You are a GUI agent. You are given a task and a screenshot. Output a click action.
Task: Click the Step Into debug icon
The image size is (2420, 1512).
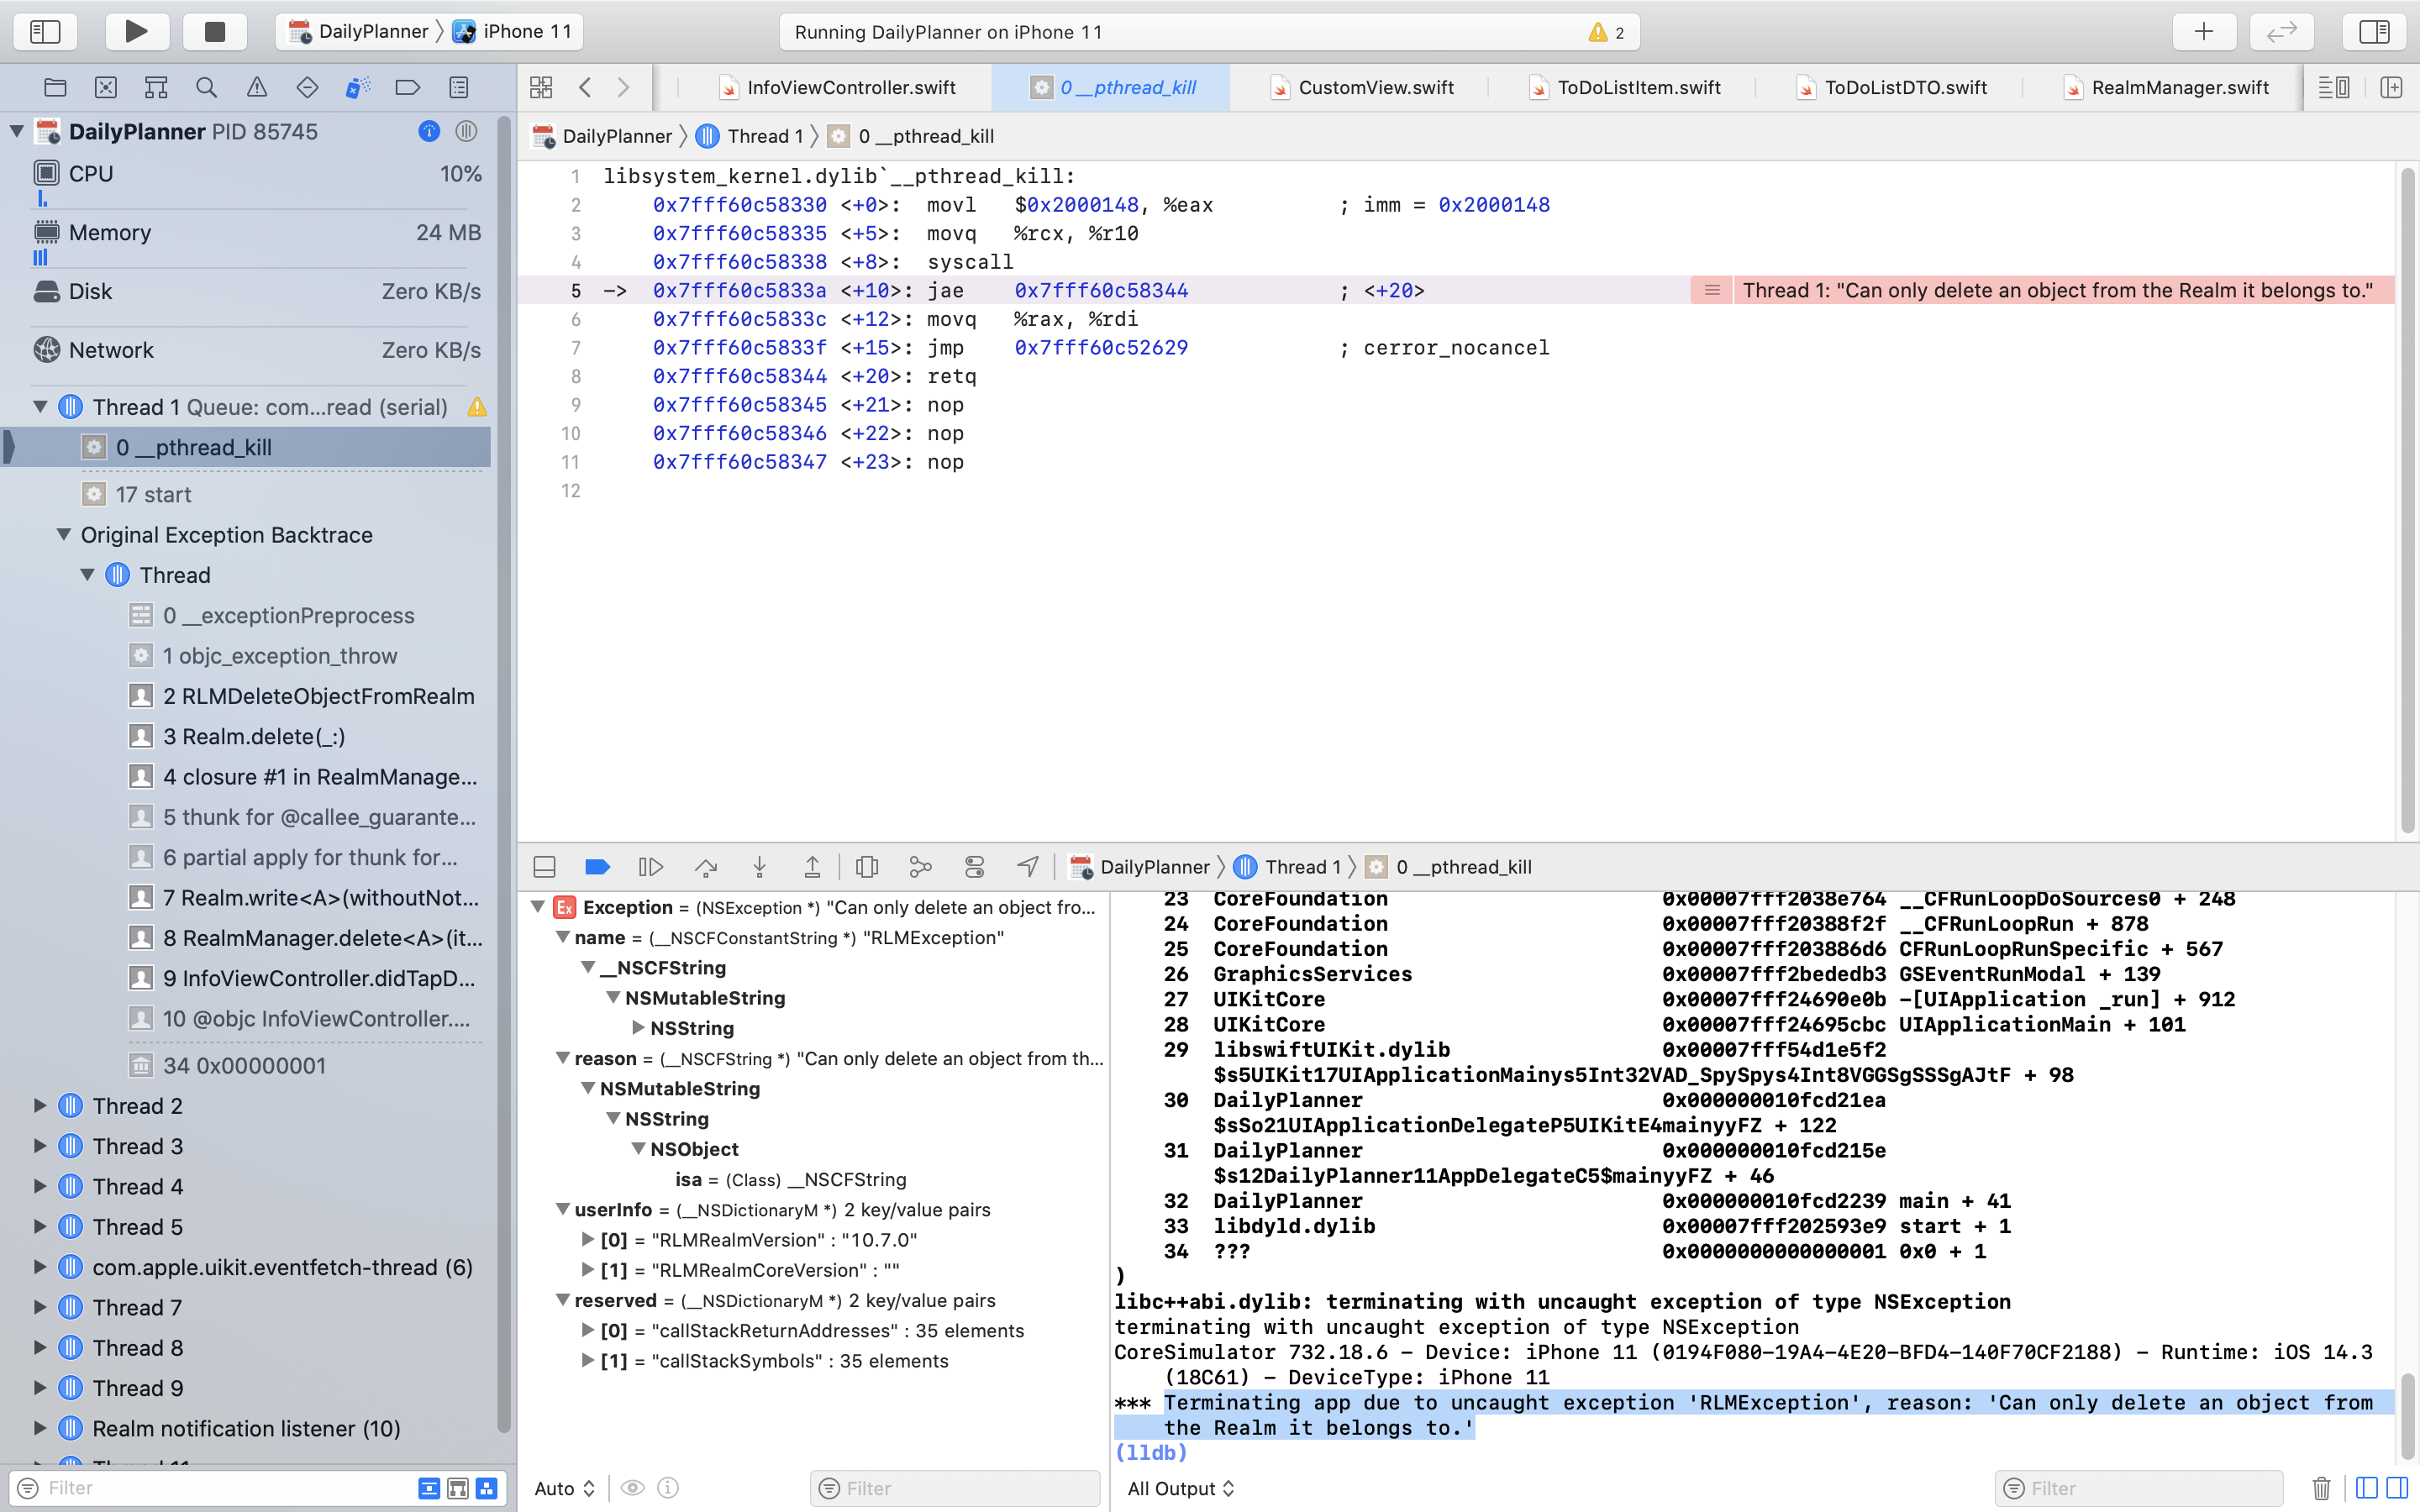(x=759, y=867)
